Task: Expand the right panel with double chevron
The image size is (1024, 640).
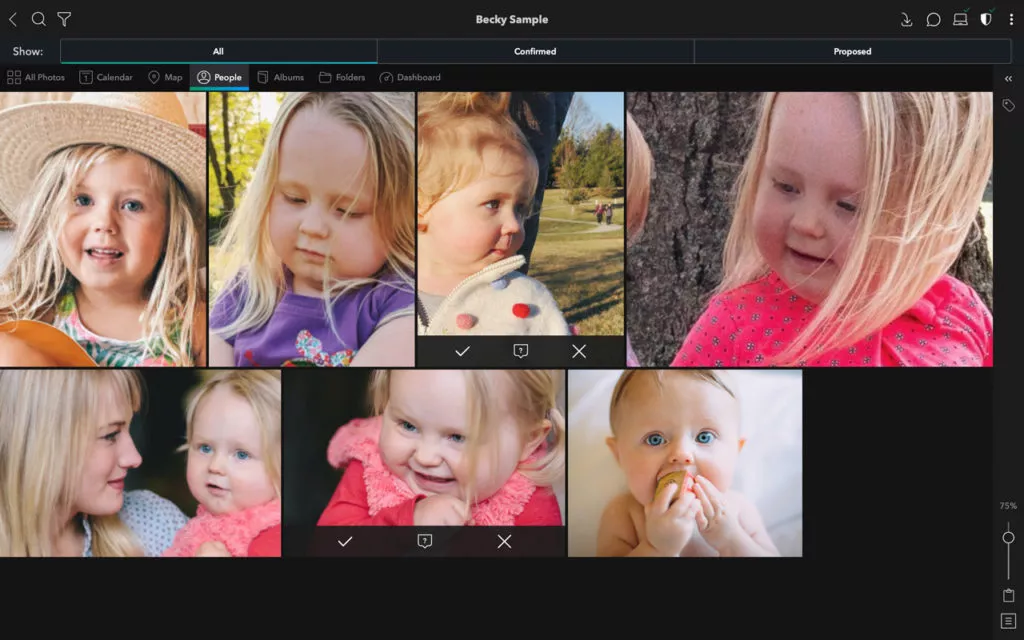Action: 1008,78
